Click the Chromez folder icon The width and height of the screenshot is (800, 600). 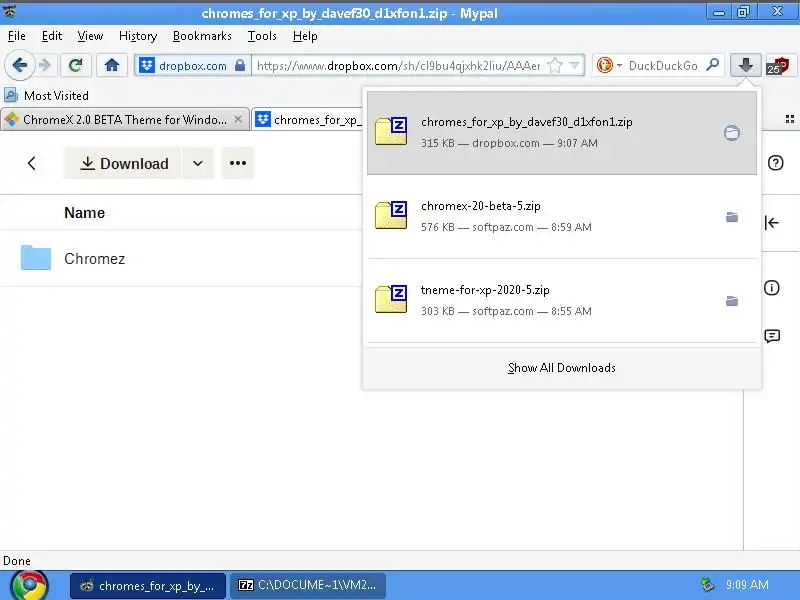(36, 258)
